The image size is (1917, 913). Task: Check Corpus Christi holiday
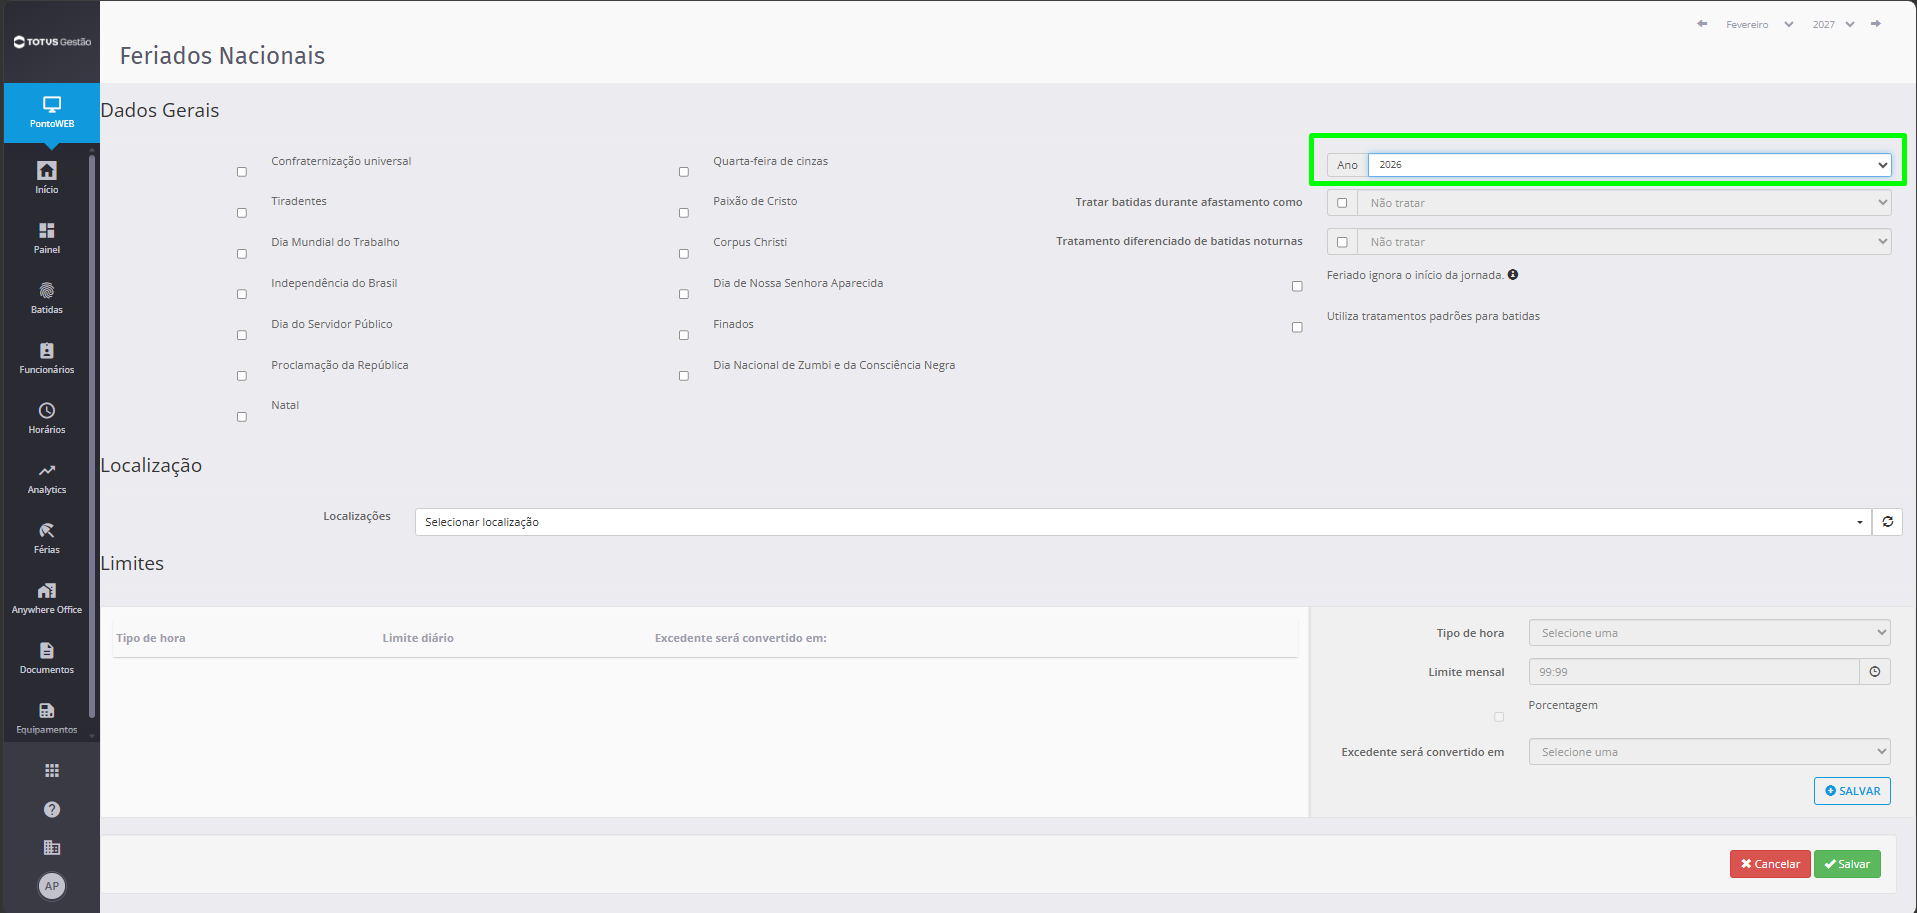point(684,254)
